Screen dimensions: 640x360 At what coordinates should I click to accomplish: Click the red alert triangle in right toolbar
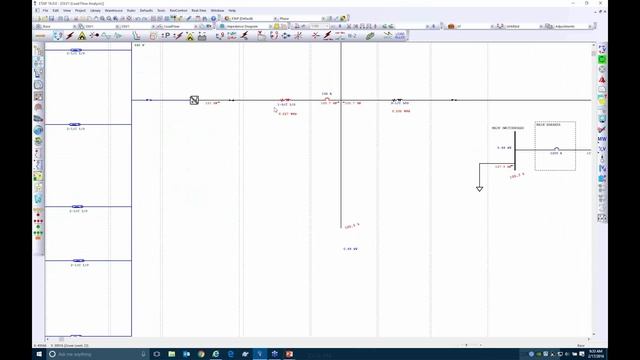click(602, 80)
